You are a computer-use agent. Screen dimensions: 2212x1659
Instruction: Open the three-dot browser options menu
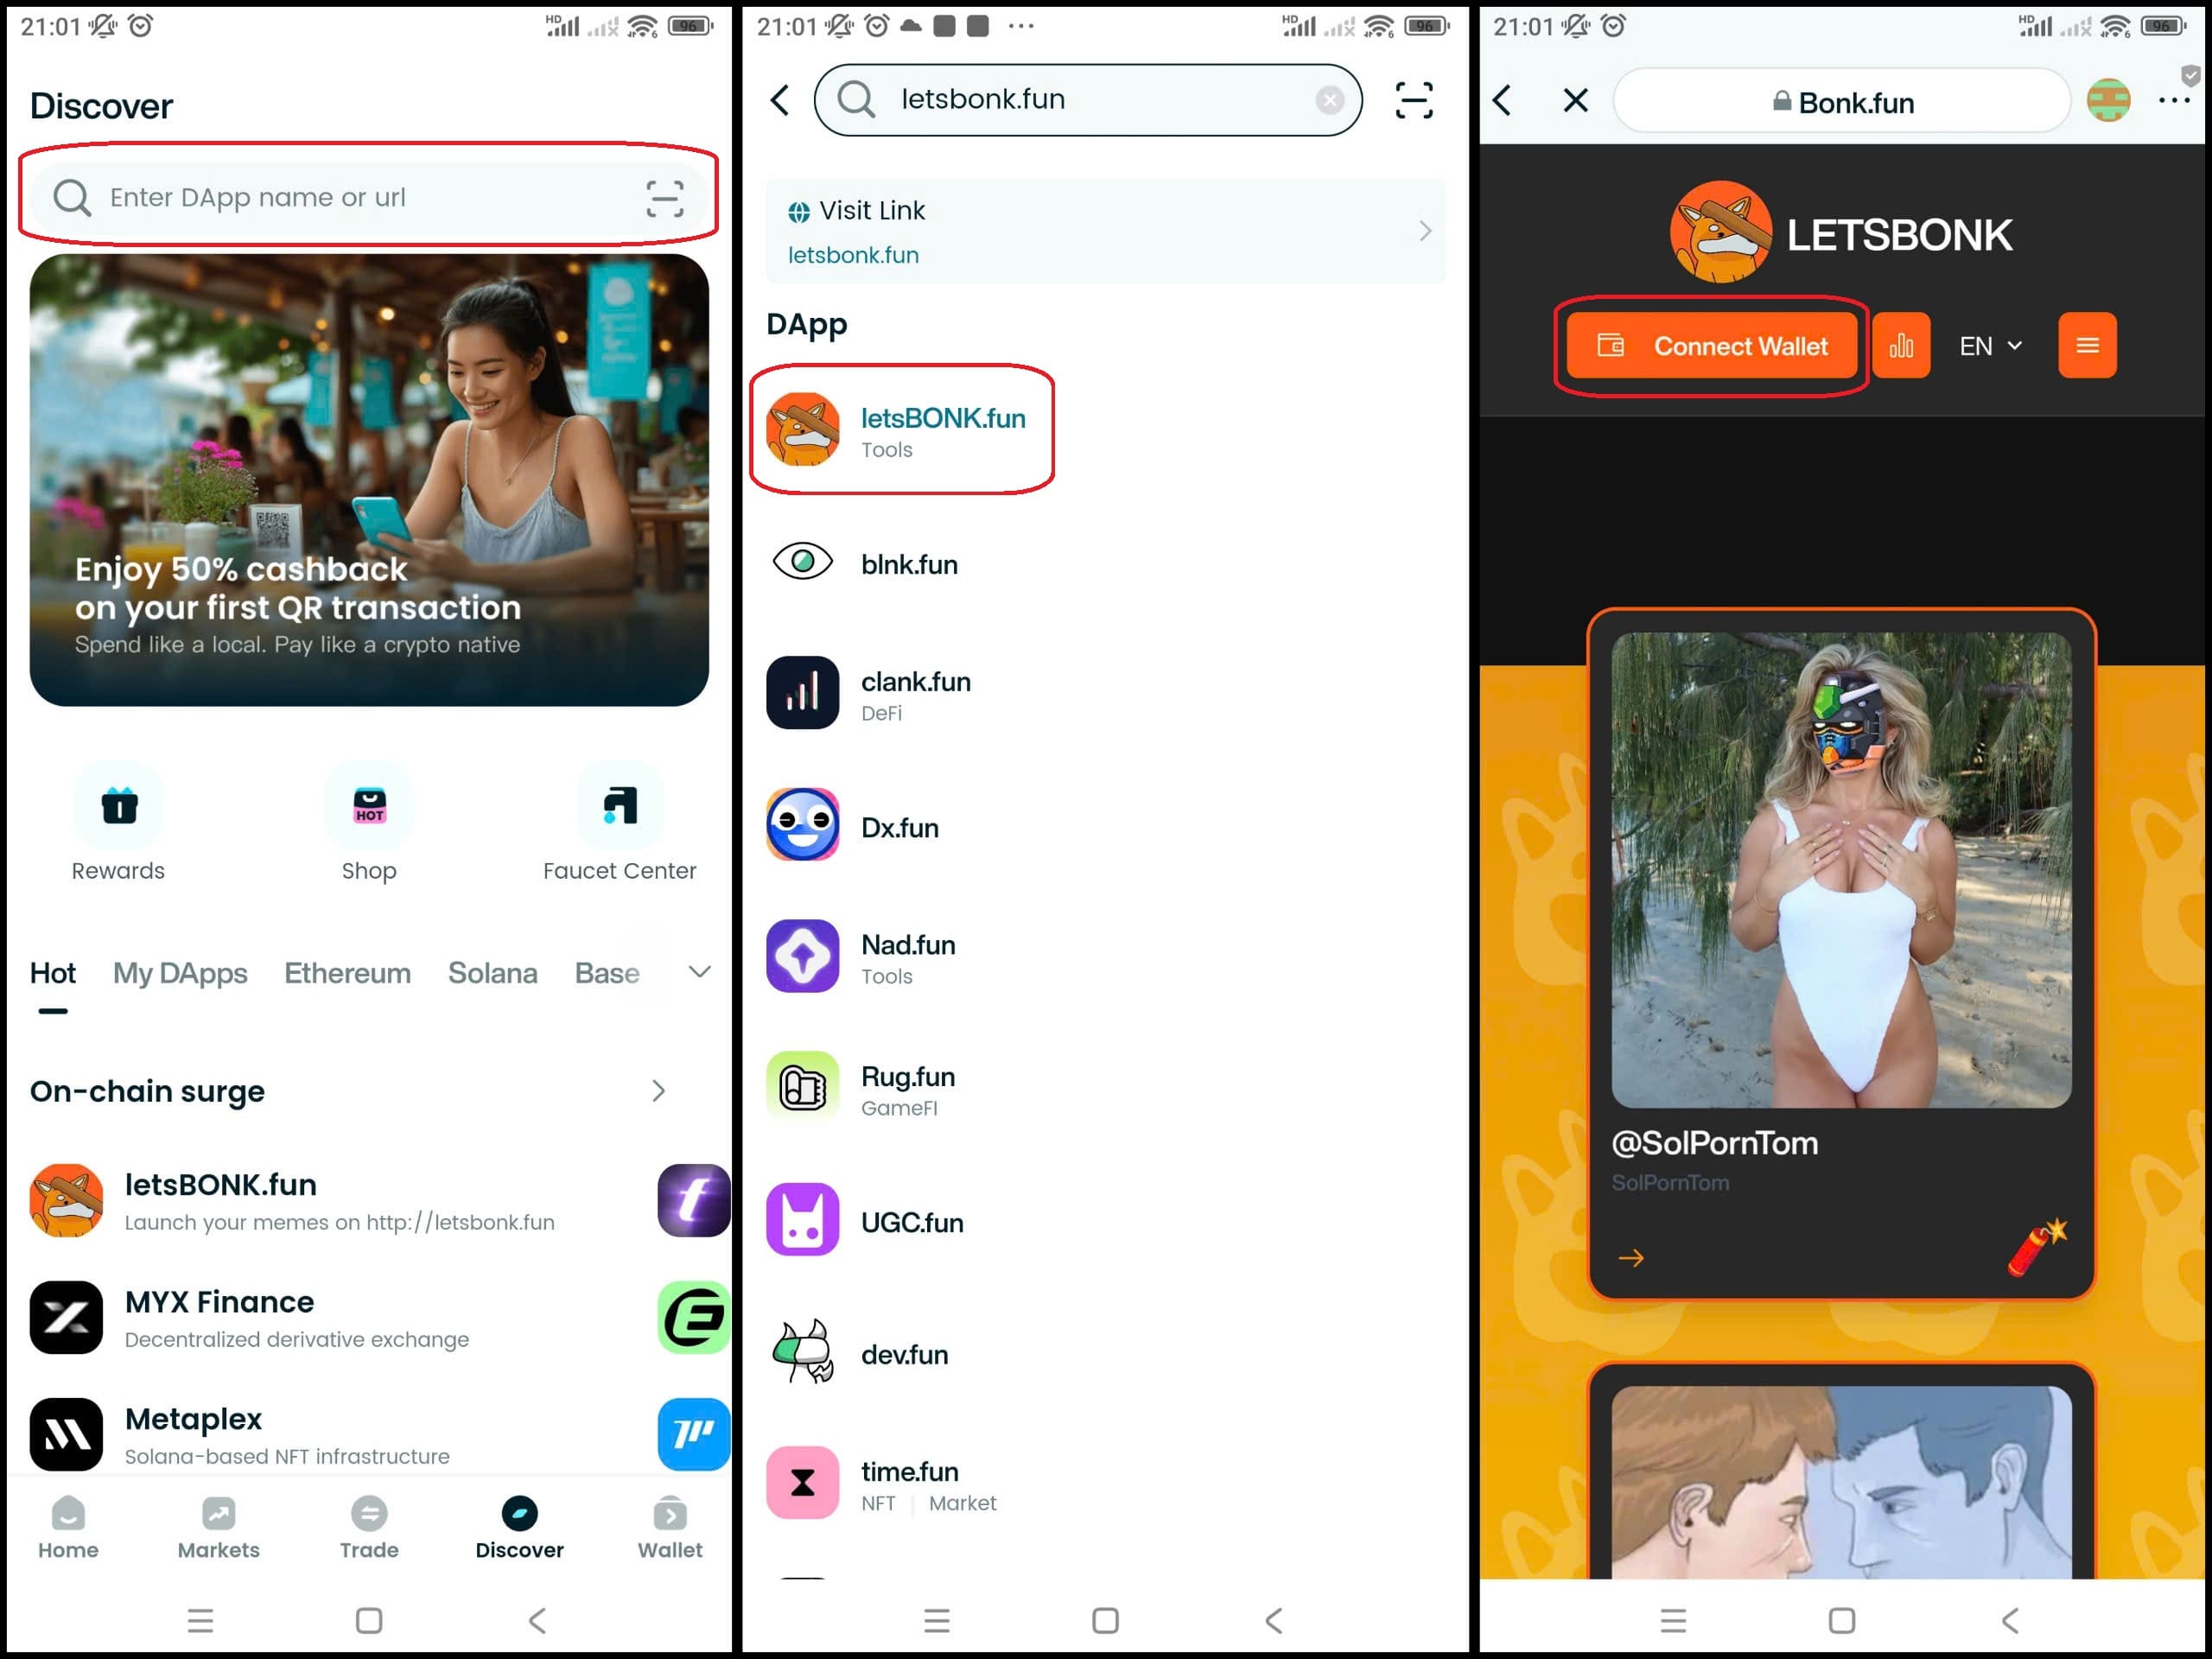(2174, 100)
